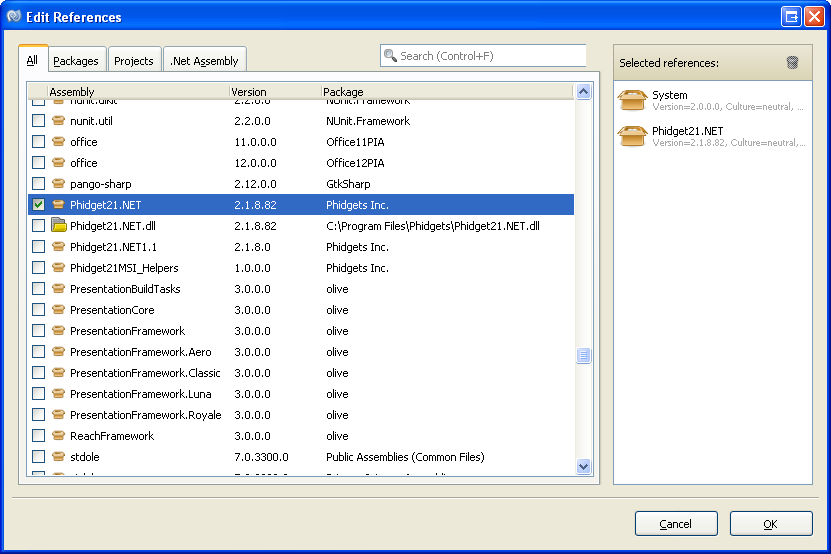Click the scroll down arrow of assembly list

coord(584,466)
